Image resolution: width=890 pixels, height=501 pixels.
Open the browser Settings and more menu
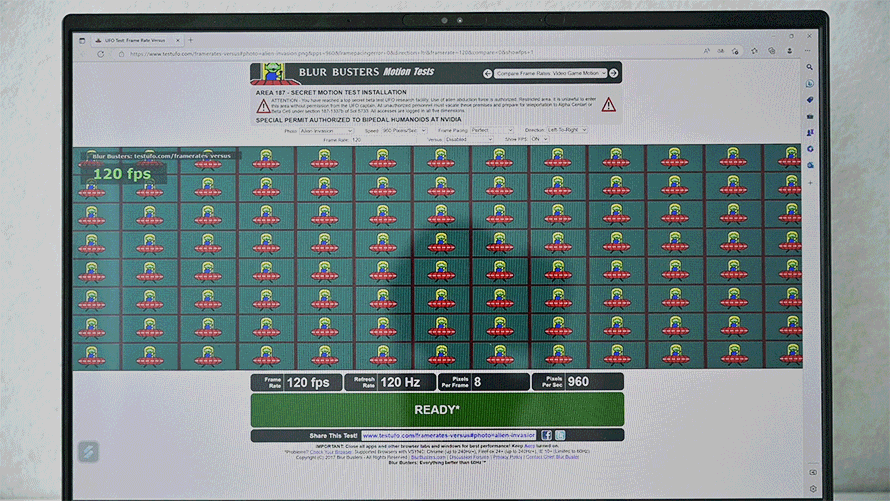[x=807, y=50]
